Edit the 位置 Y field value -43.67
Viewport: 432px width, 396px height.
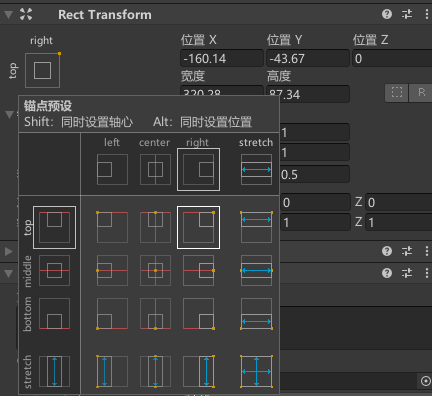pos(308,59)
